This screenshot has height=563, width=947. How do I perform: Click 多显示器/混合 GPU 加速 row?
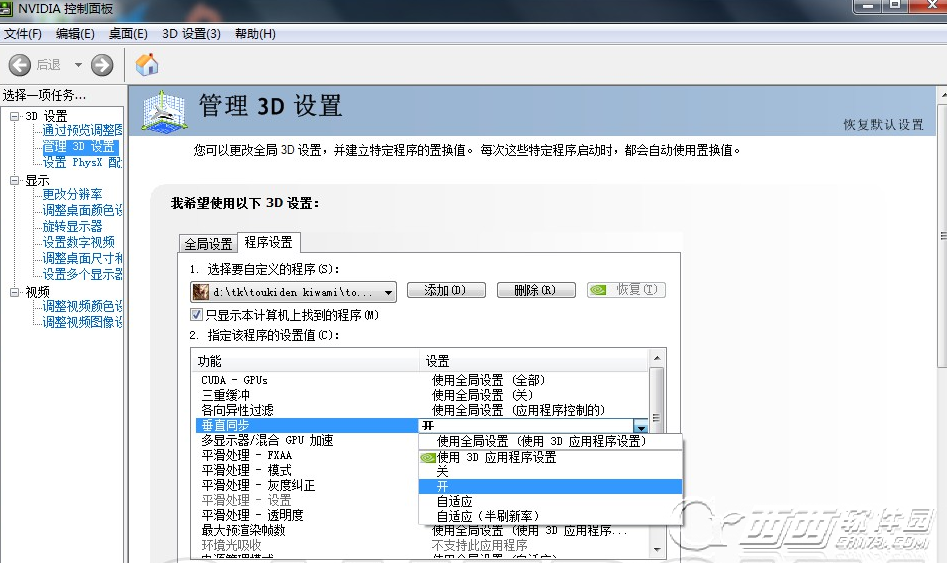tap(307, 440)
